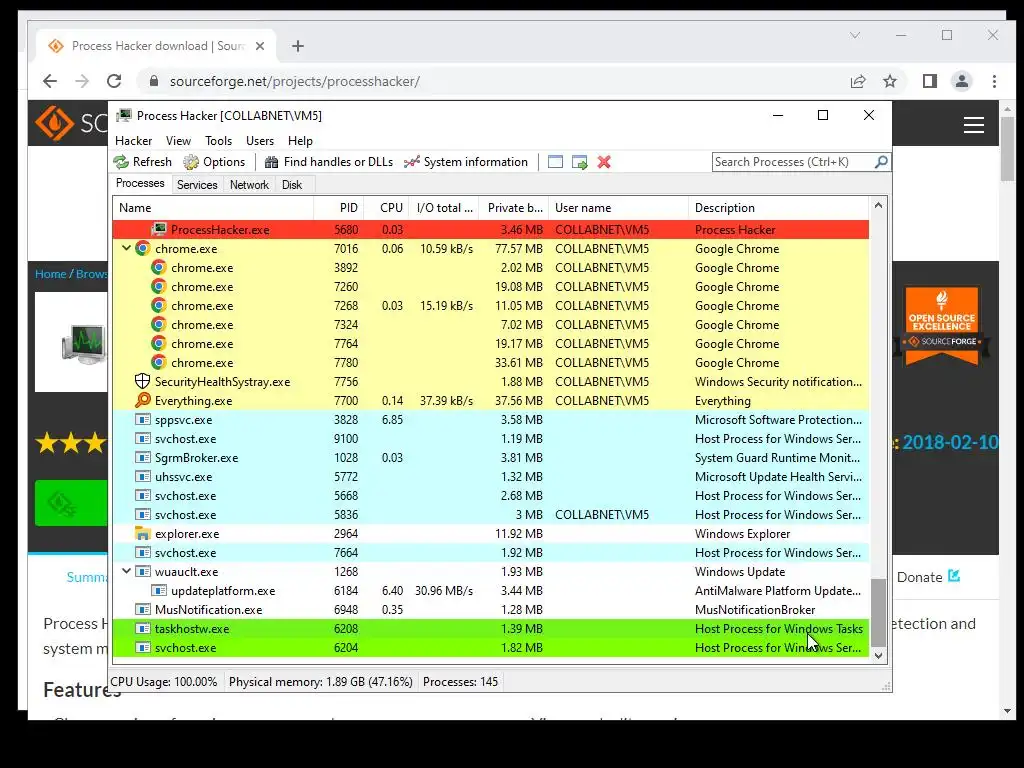Open SourceForge hamburger menu
Screen dimensions: 1024x768
[x=974, y=124]
